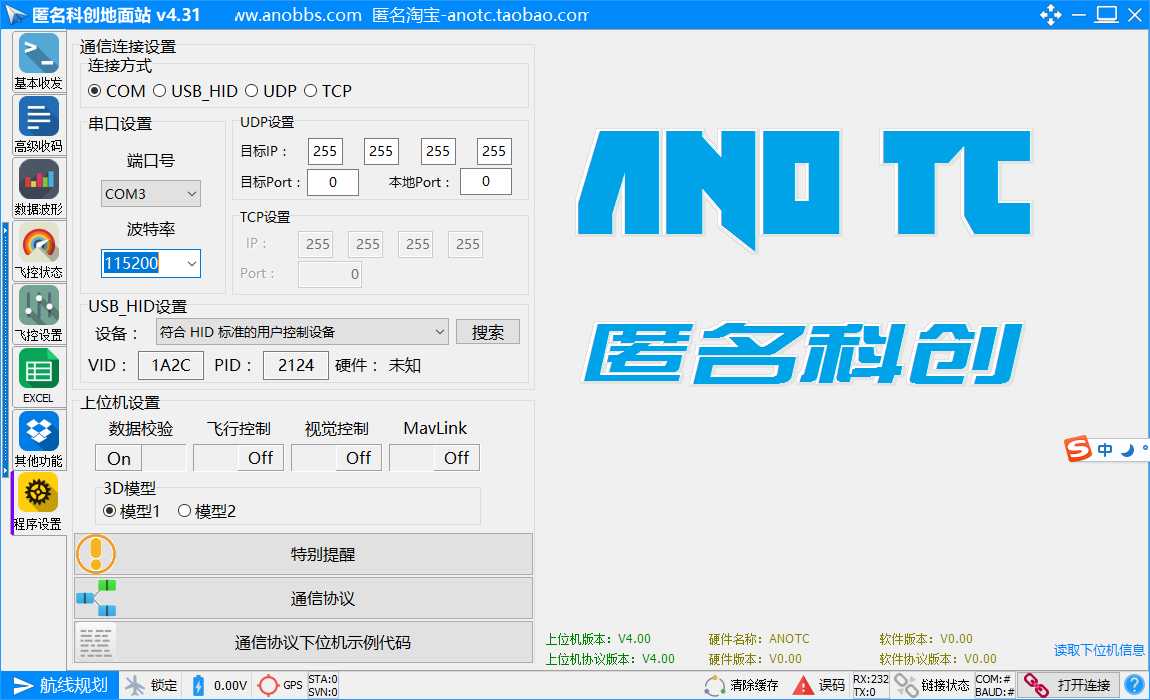Click the RX:232 TX:0 counter
Image resolution: width=1150 pixels, height=700 pixels.
[871, 685]
